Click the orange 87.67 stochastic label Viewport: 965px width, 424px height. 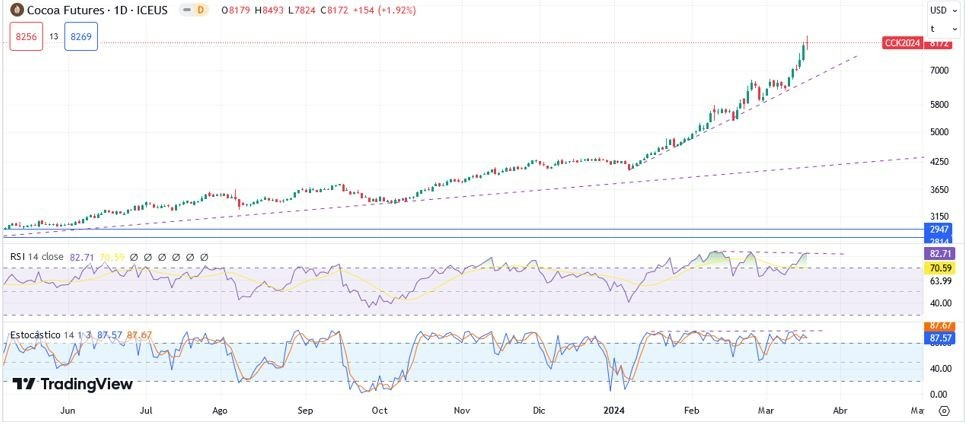pyautogui.click(x=937, y=326)
